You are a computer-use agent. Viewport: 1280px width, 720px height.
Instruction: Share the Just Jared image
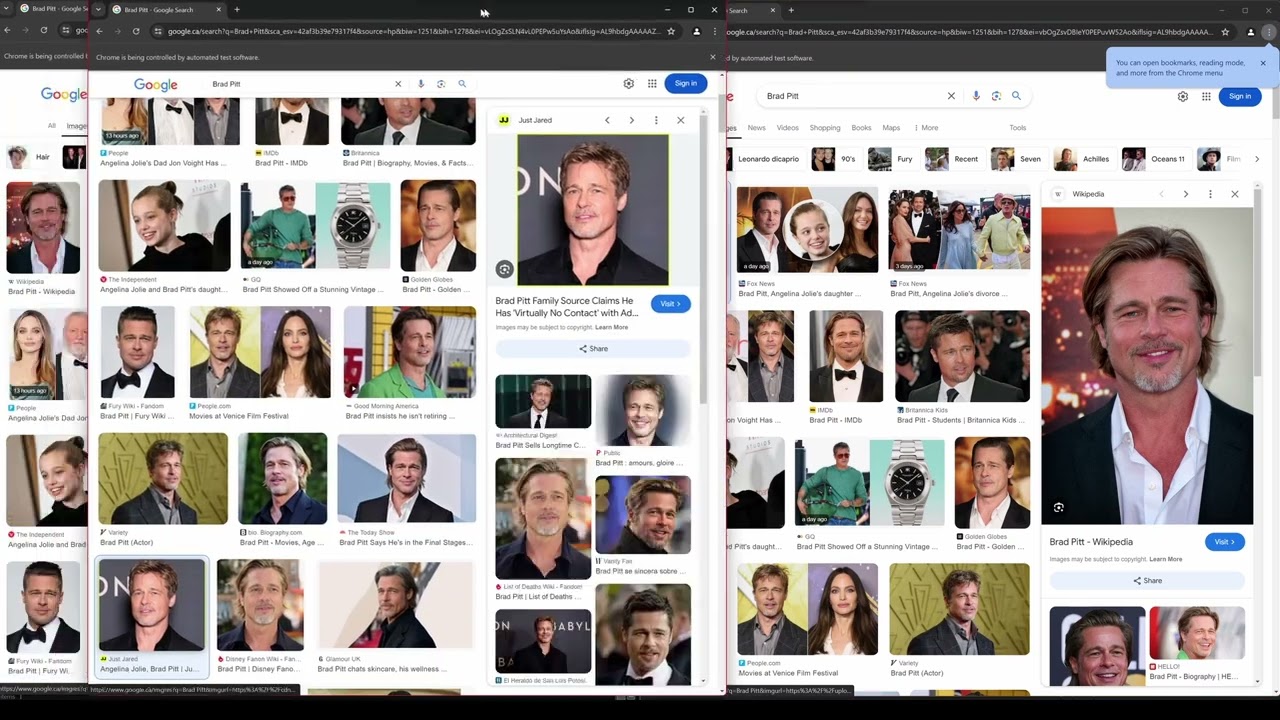[x=593, y=349]
